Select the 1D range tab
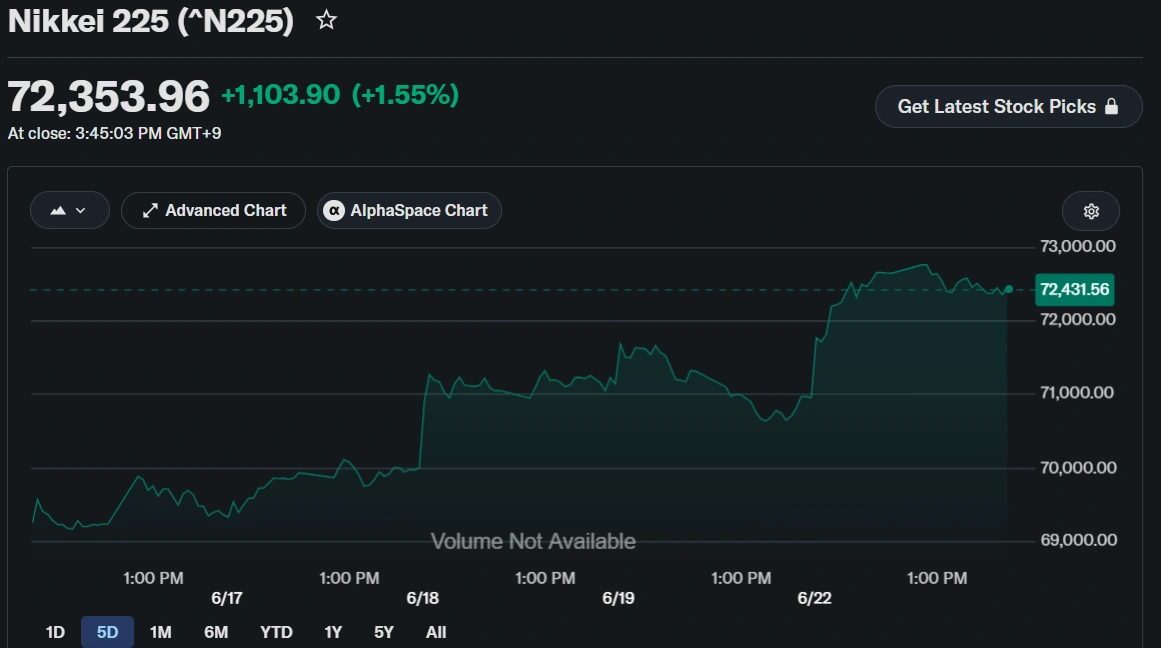The width and height of the screenshot is (1161, 648). point(55,632)
